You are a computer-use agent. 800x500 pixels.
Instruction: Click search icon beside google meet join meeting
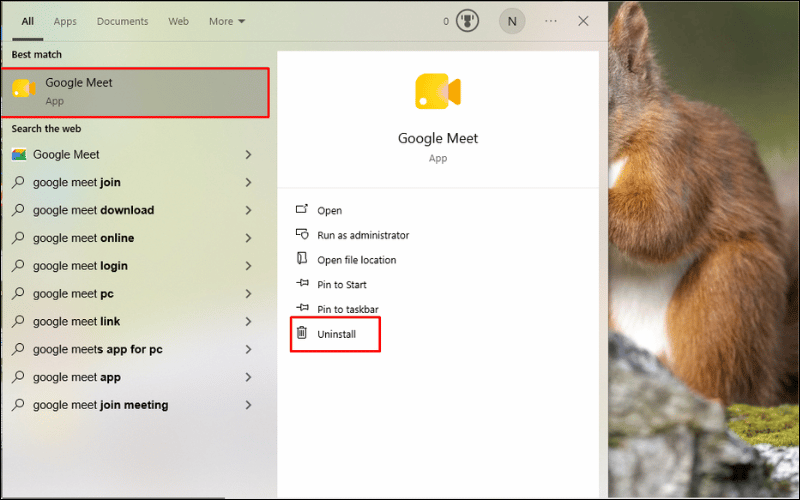[x=18, y=404]
